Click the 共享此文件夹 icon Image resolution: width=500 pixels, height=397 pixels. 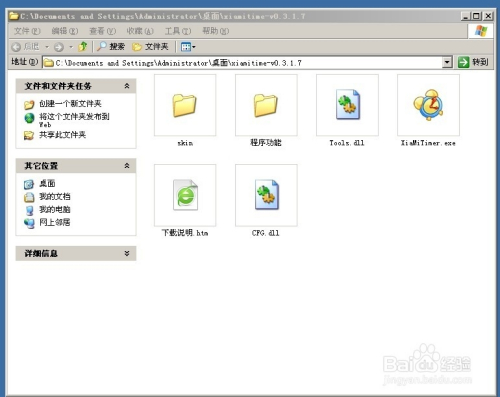point(29,135)
